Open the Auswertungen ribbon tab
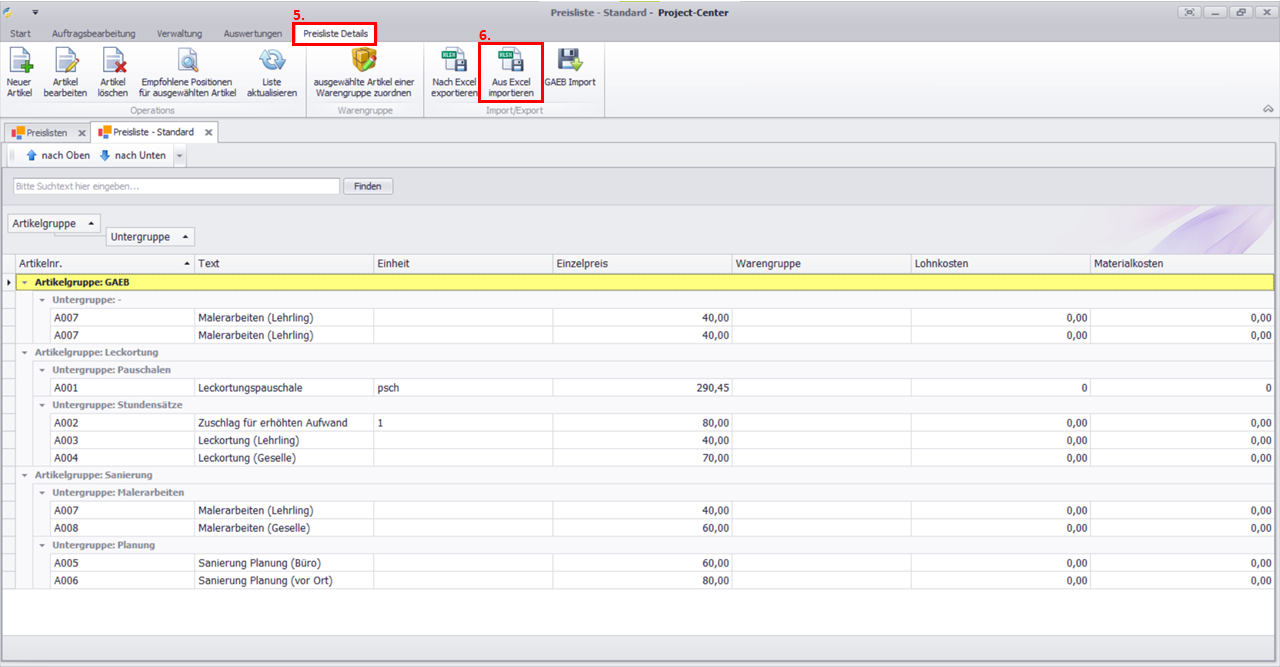Image resolution: width=1280 pixels, height=667 pixels. (x=253, y=34)
